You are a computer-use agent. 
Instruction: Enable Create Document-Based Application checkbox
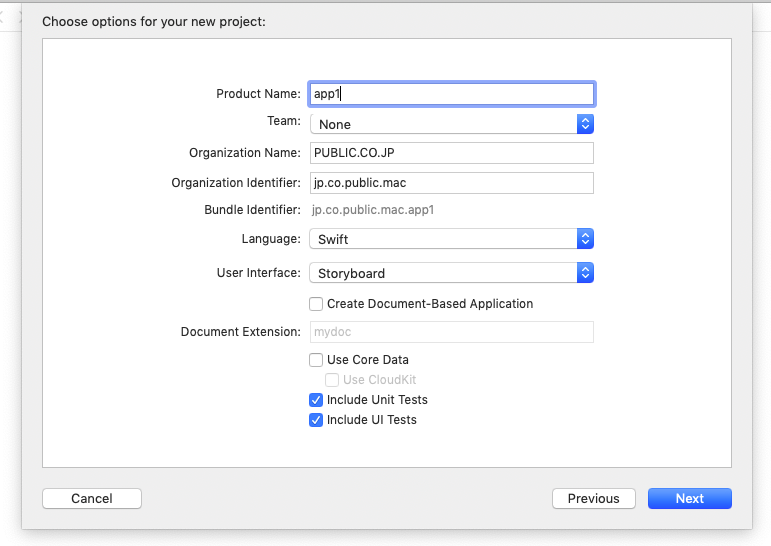point(316,304)
